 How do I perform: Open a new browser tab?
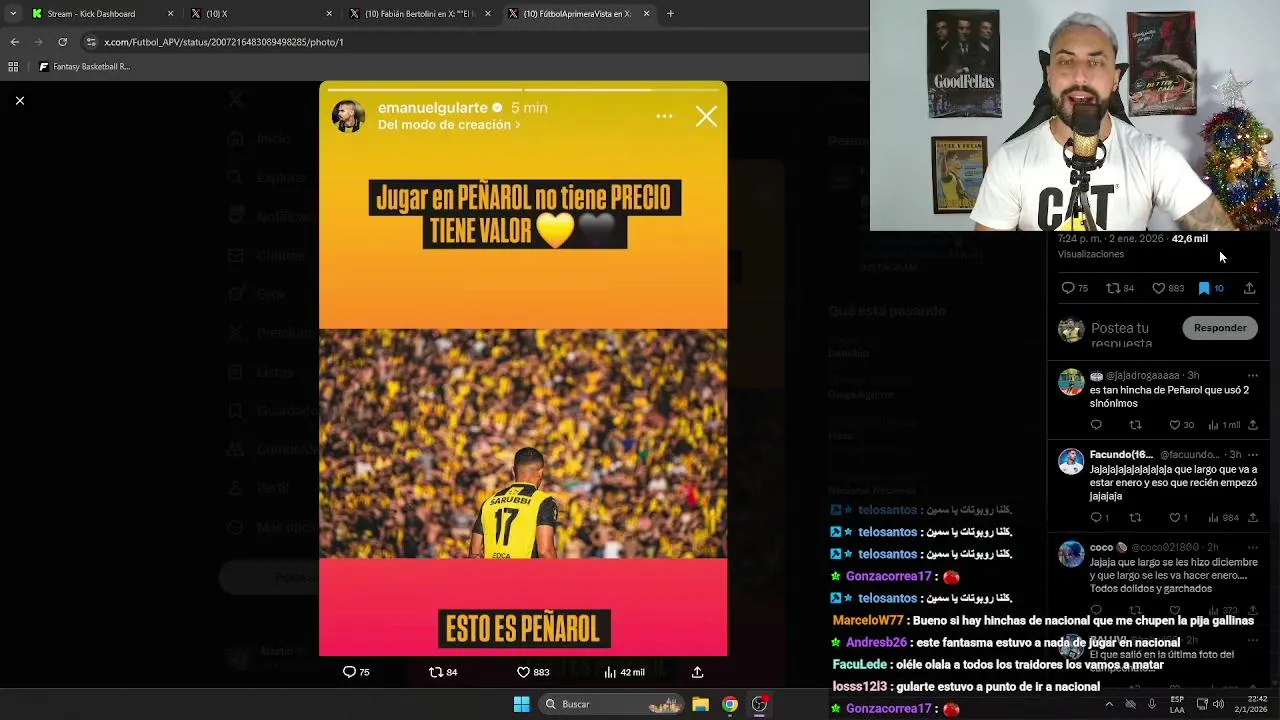click(670, 14)
